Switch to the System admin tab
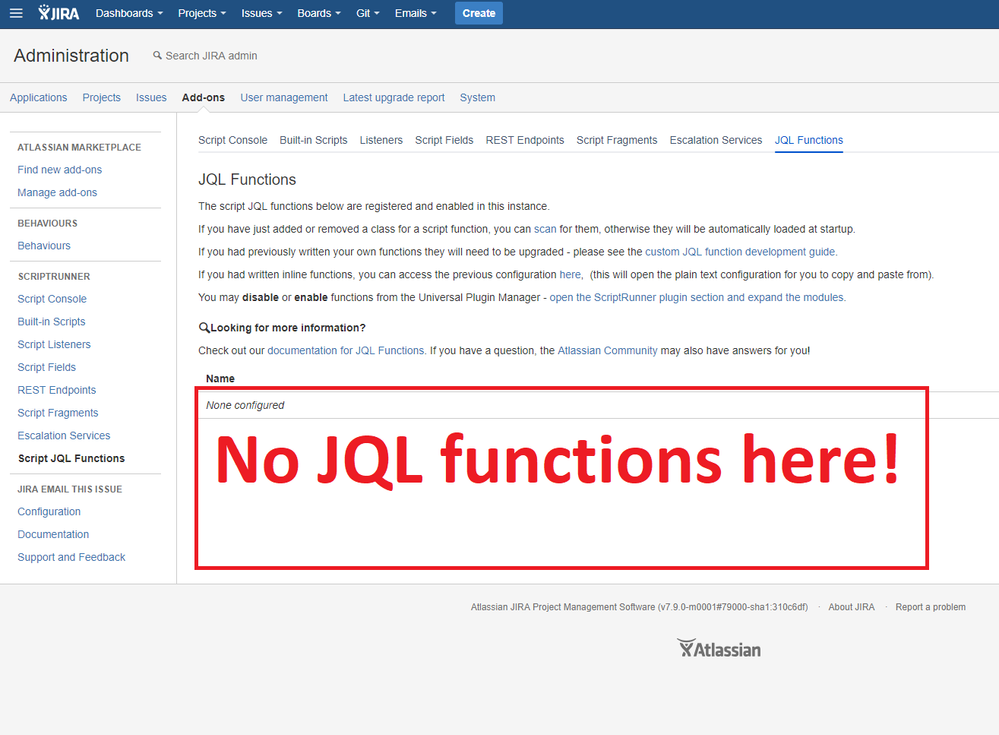The height and width of the screenshot is (735, 999). [x=477, y=97]
